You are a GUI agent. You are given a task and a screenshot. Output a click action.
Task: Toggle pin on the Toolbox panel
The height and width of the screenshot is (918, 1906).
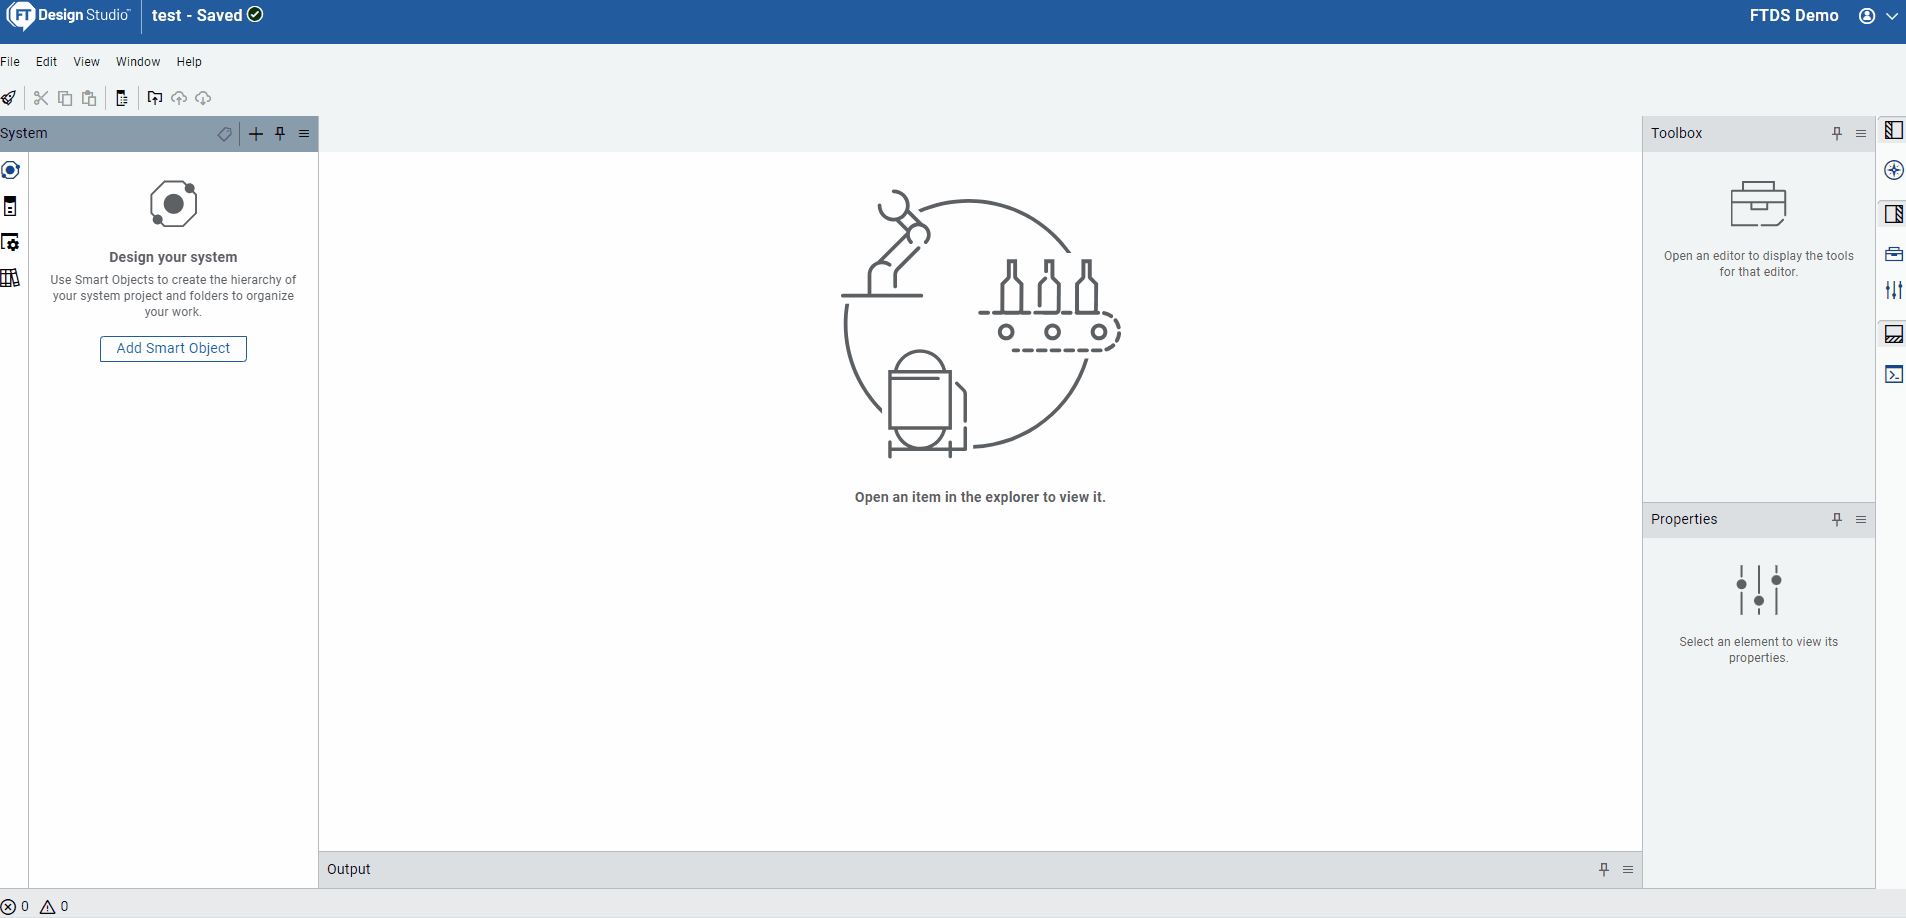[x=1836, y=134]
